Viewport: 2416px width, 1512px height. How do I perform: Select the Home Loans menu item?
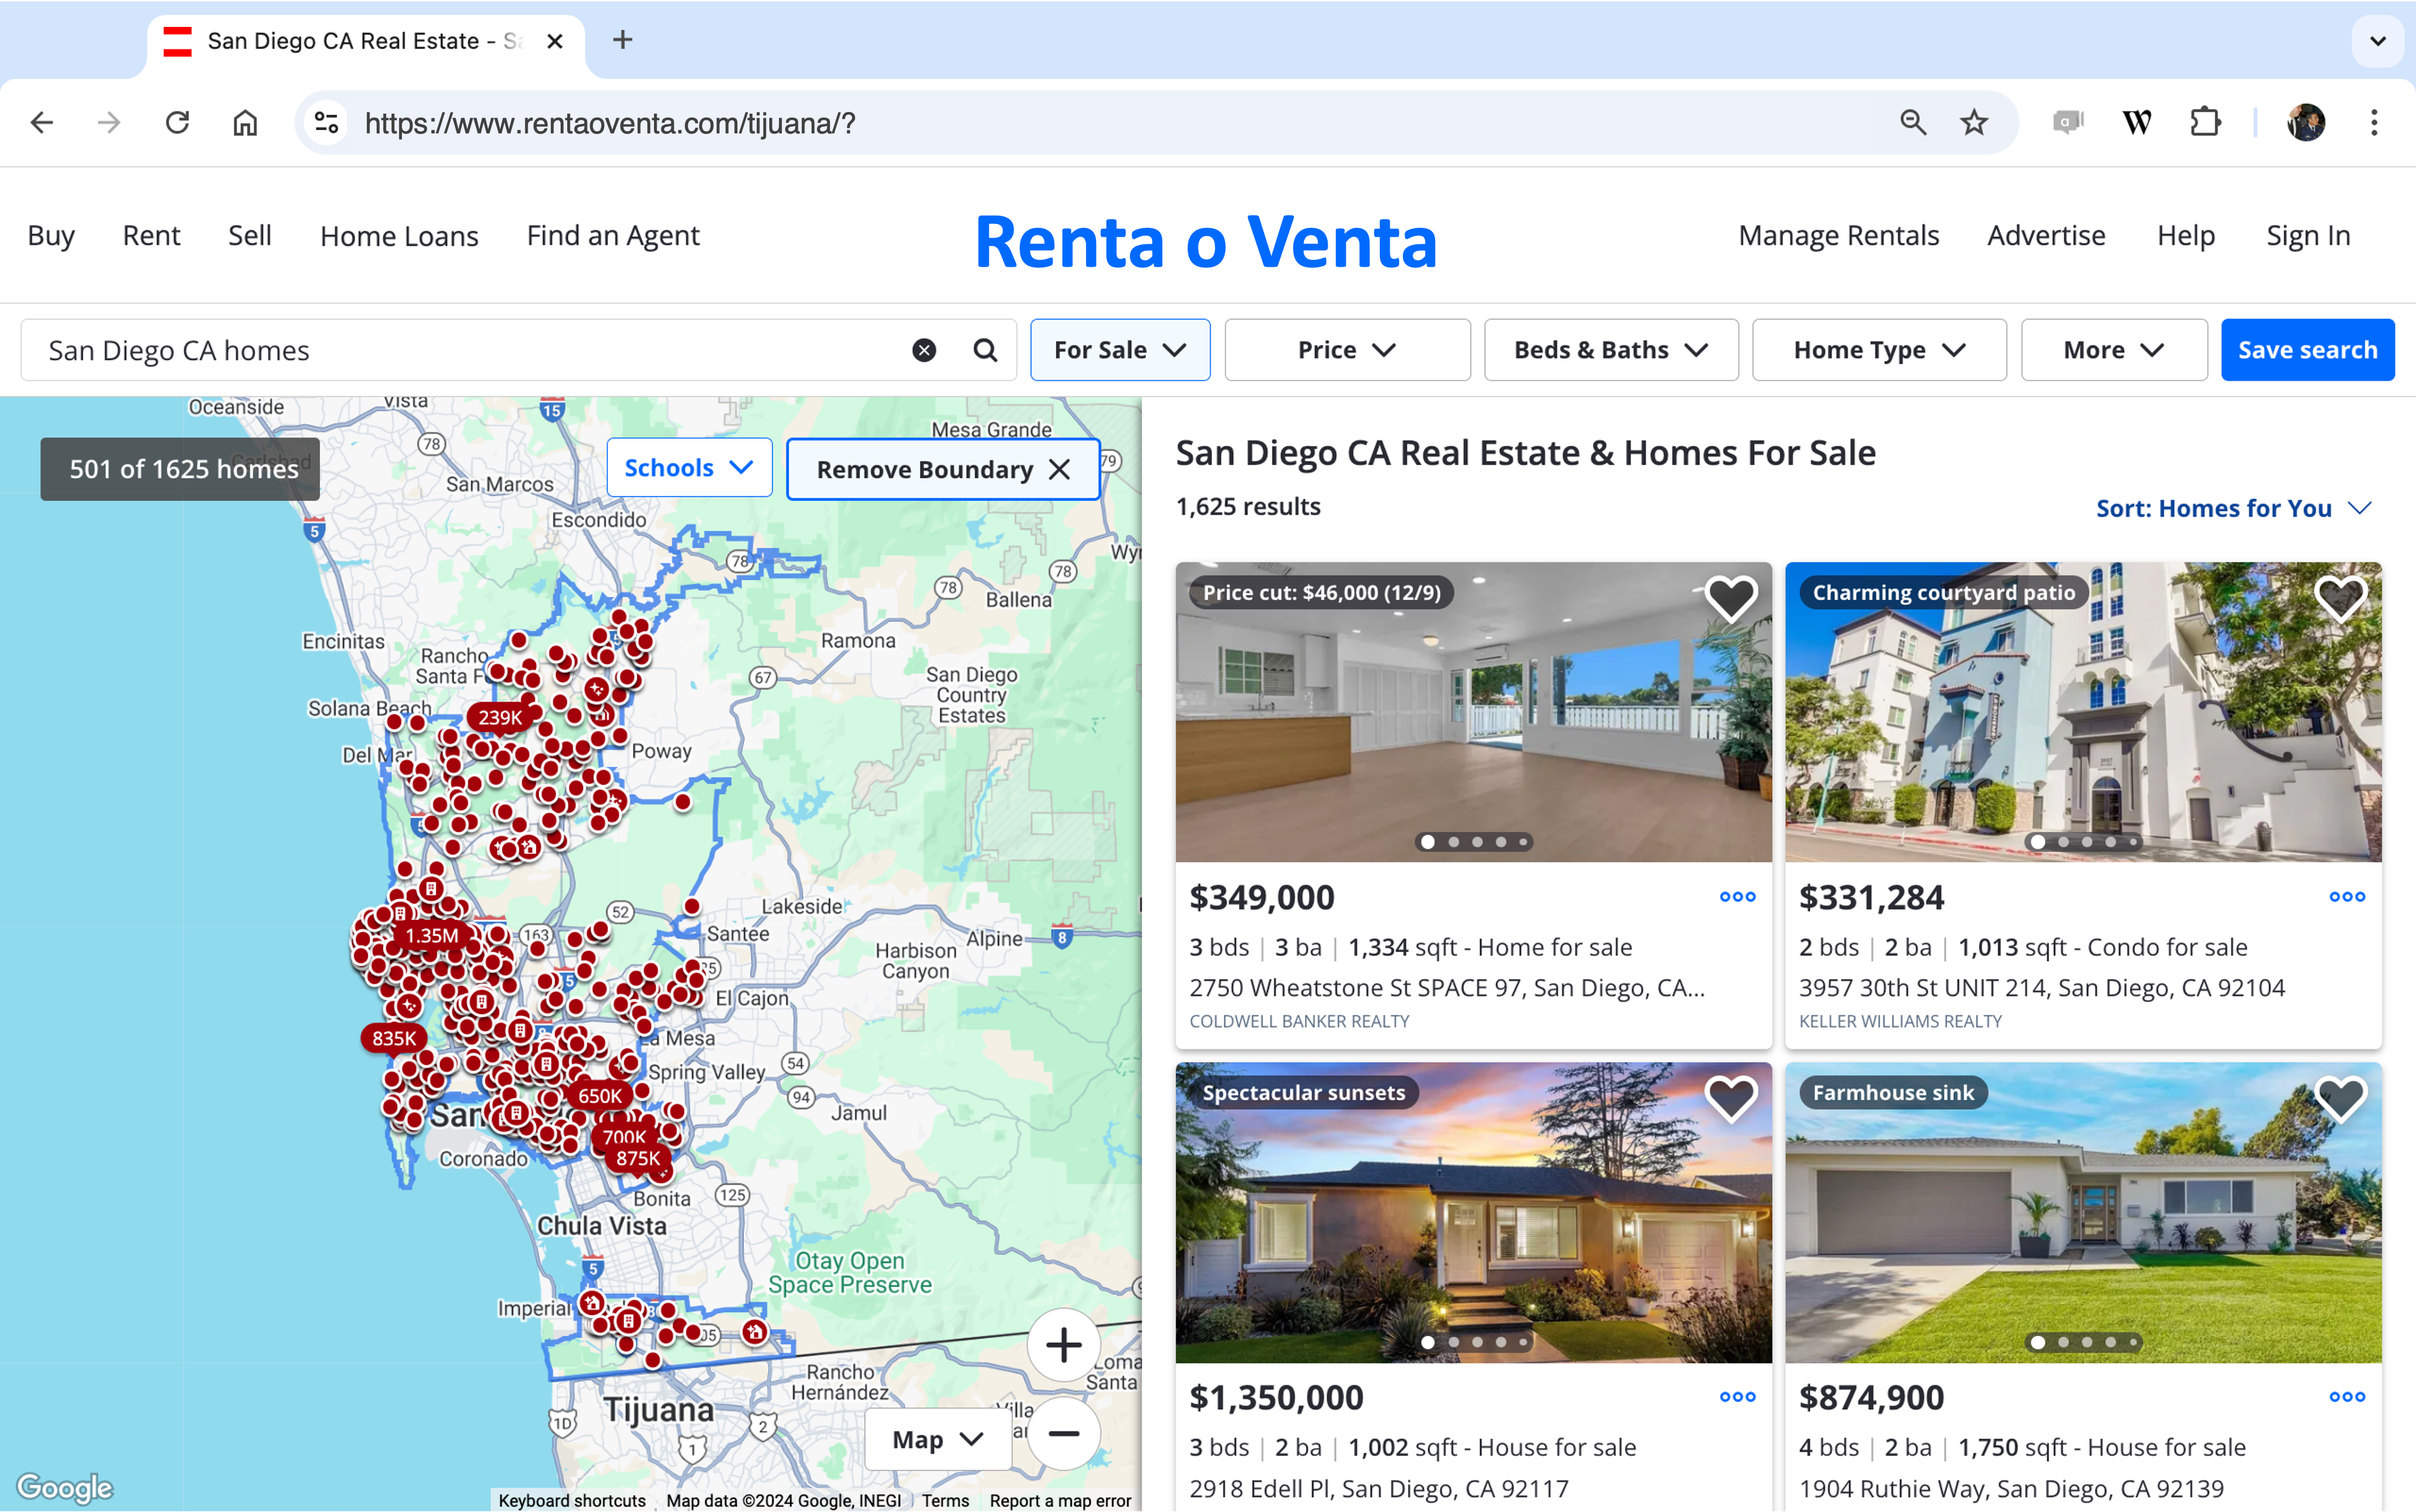coord(399,236)
